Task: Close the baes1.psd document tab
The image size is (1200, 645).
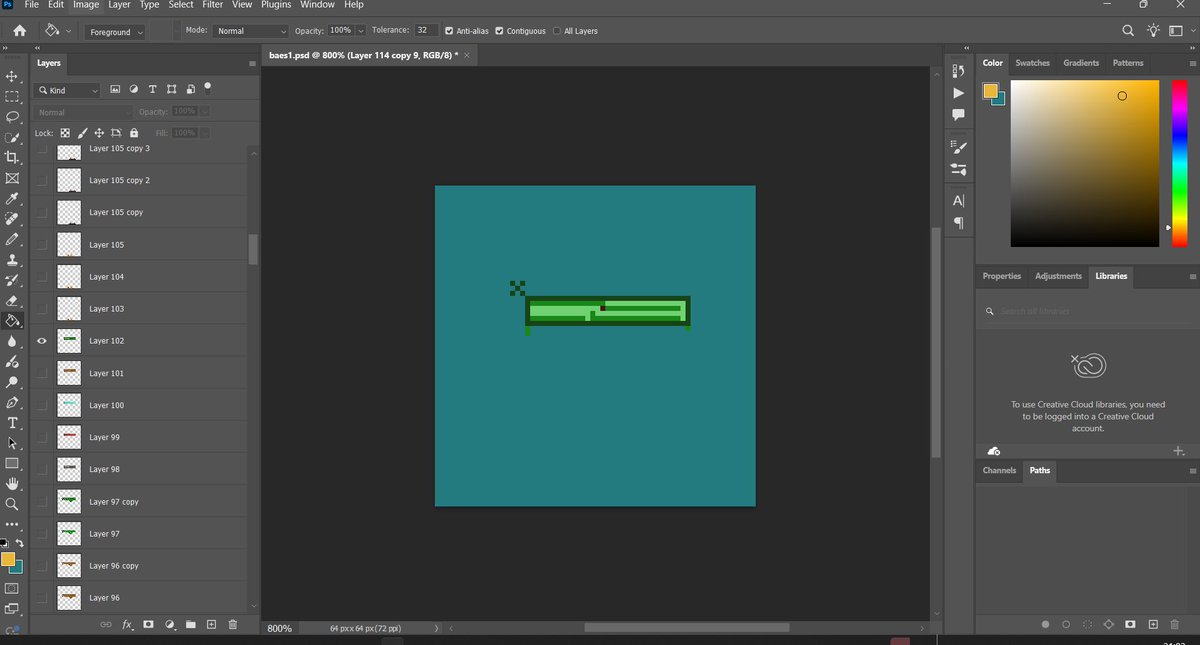Action: coord(466,55)
